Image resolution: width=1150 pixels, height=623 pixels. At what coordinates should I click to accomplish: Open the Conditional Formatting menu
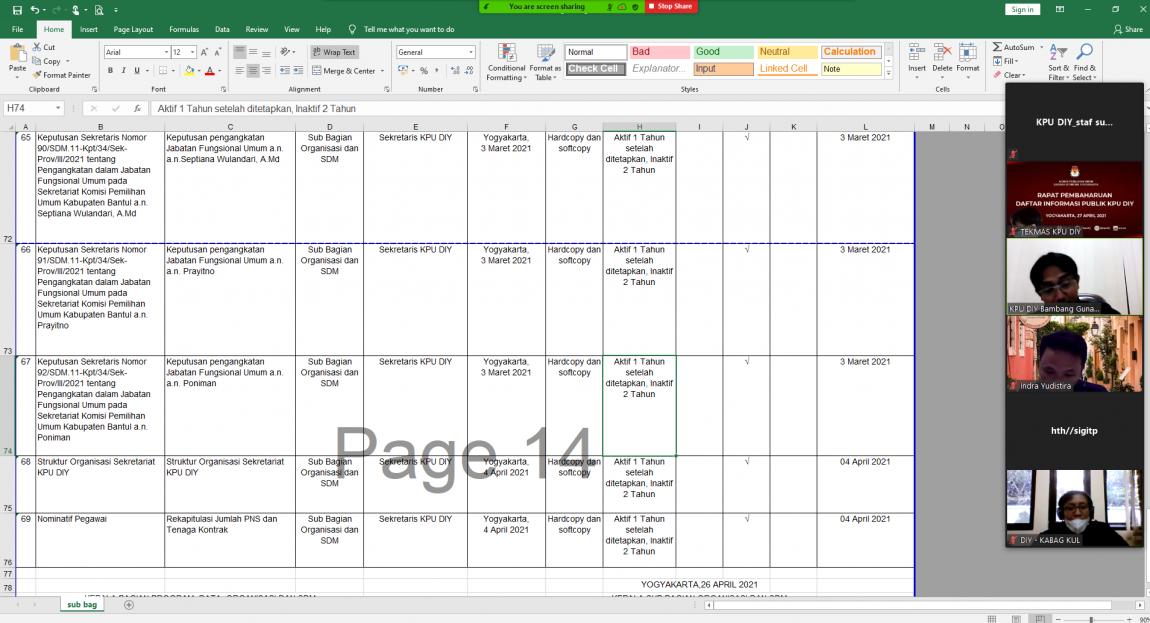pyautogui.click(x=506, y=62)
